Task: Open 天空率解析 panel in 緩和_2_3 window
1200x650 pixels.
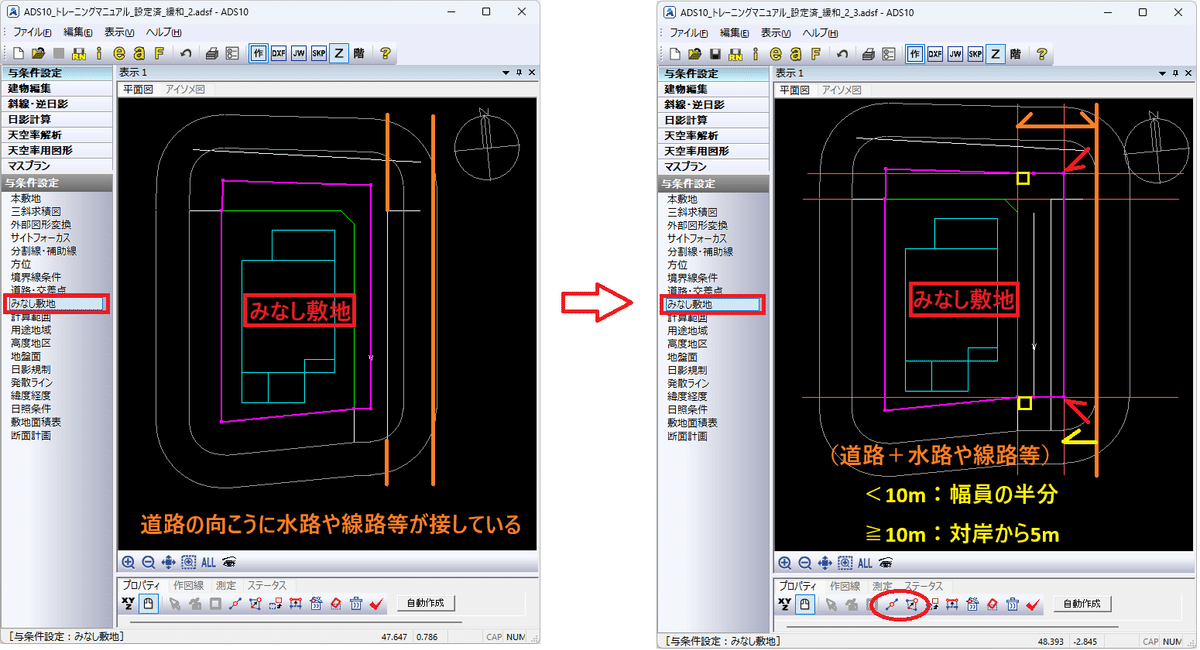Action: (x=714, y=135)
